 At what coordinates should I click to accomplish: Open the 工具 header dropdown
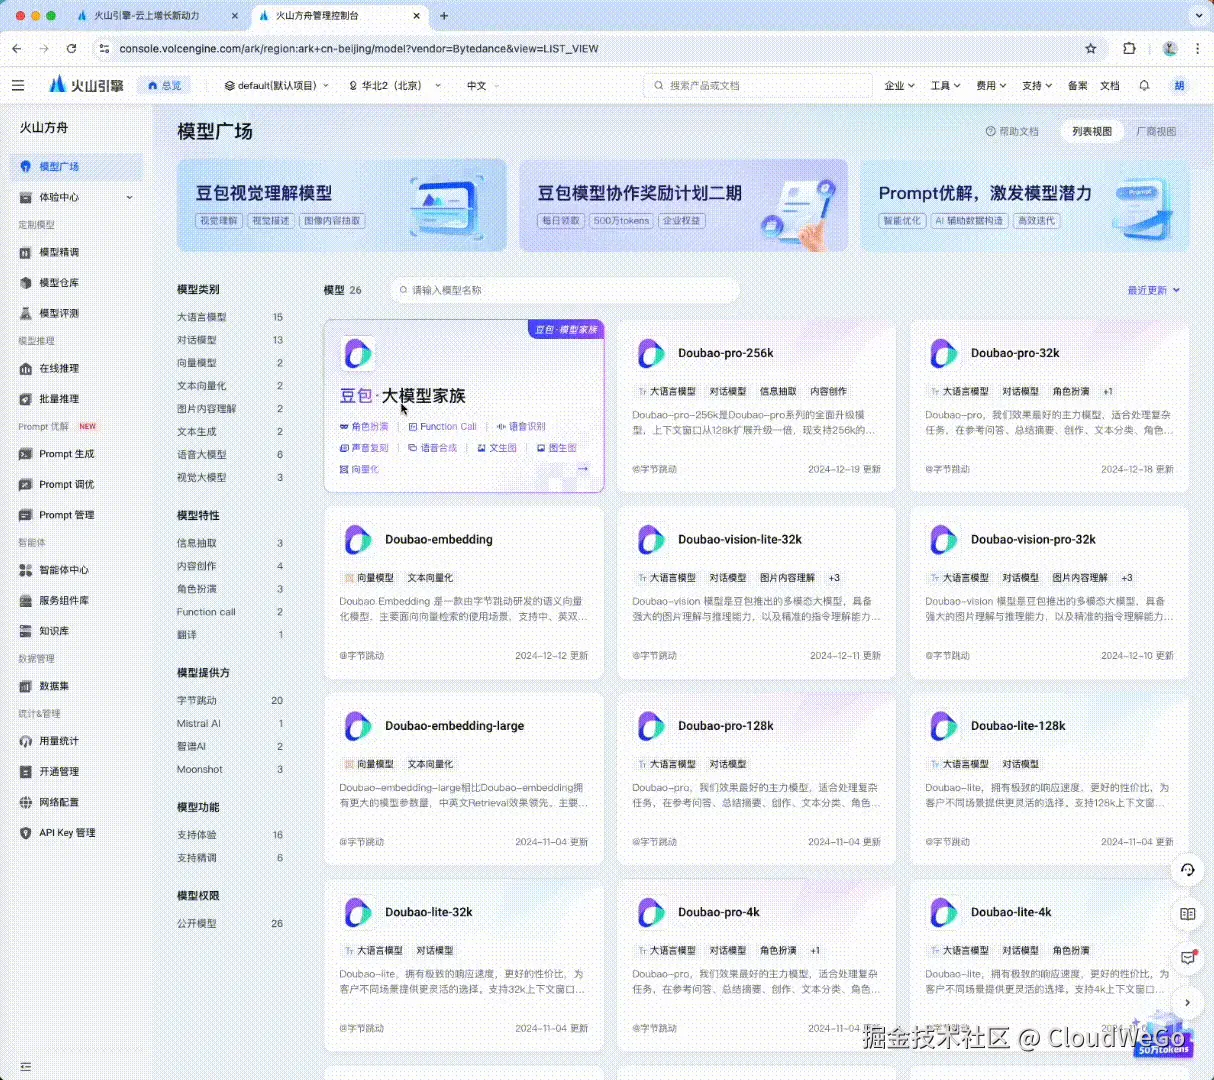(x=945, y=86)
